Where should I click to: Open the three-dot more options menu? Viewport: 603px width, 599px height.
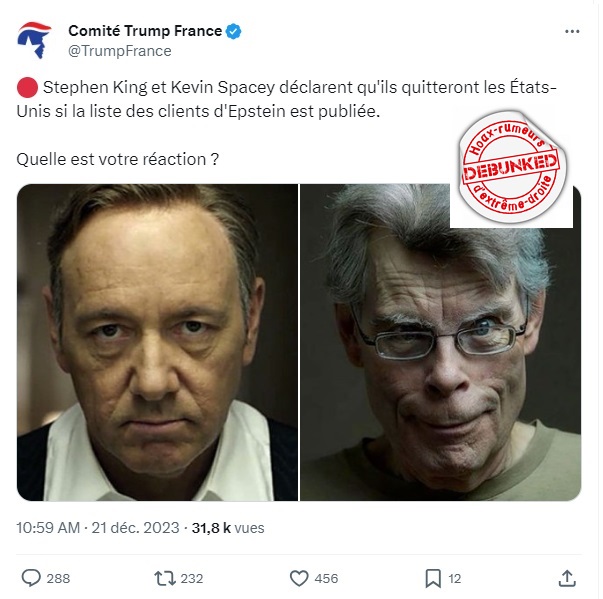pos(572,31)
